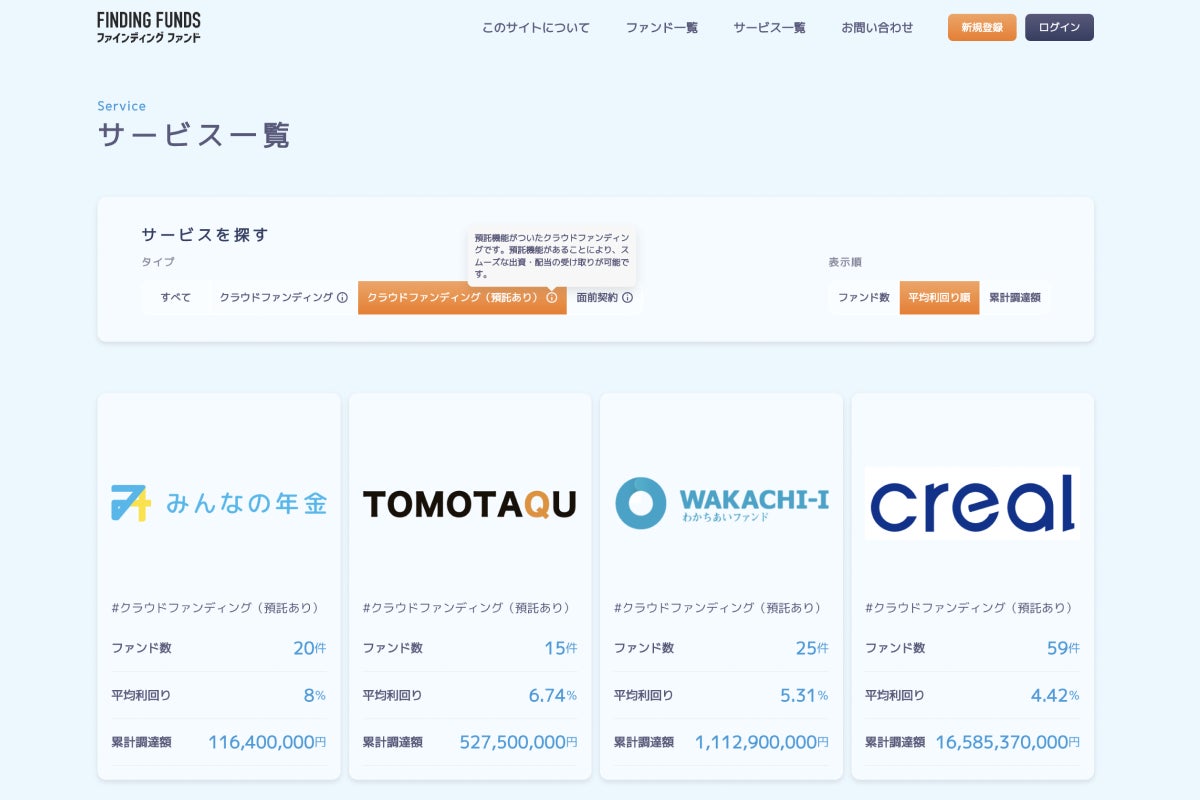Click みんなの年金 fund count 20件
Image resolution: width=1200 pixels, height=800 pixels.
310,648
